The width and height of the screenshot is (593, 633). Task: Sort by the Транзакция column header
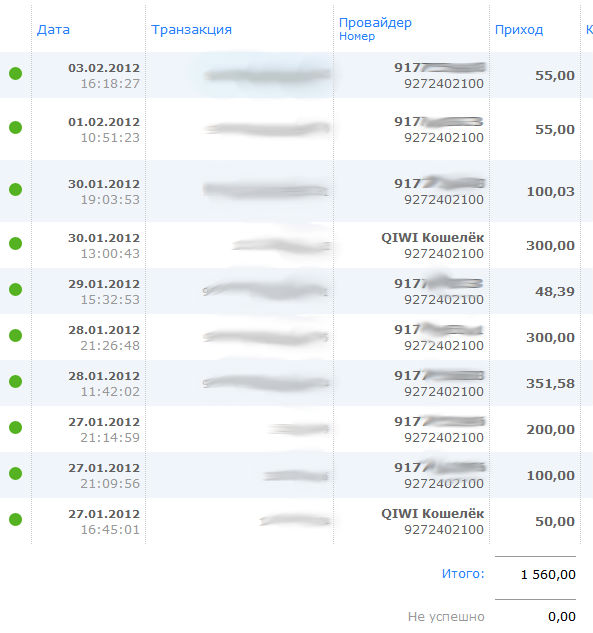[x=191, y=29]
